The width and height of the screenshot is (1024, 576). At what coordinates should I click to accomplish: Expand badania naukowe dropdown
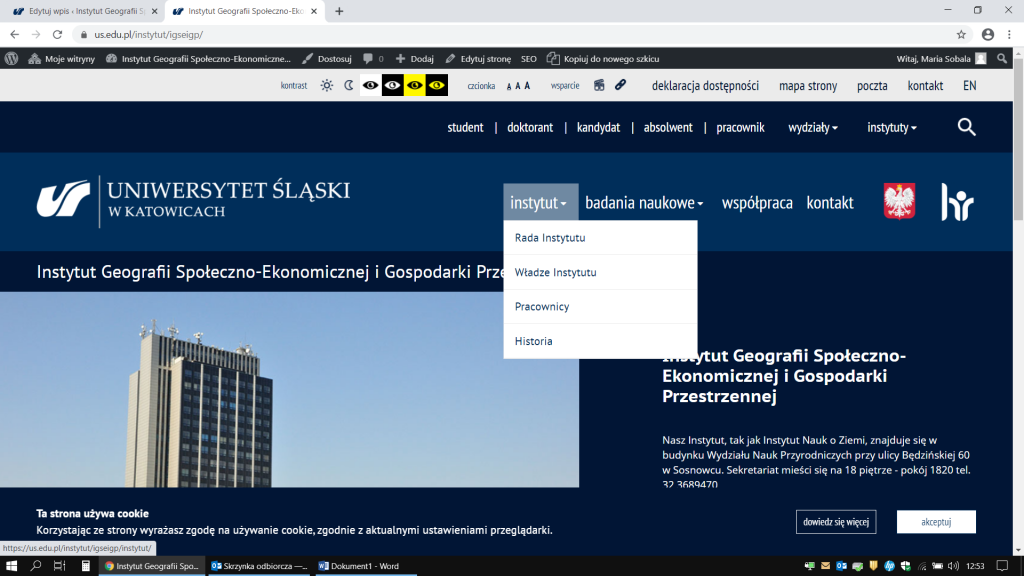[x=644, y=202]
